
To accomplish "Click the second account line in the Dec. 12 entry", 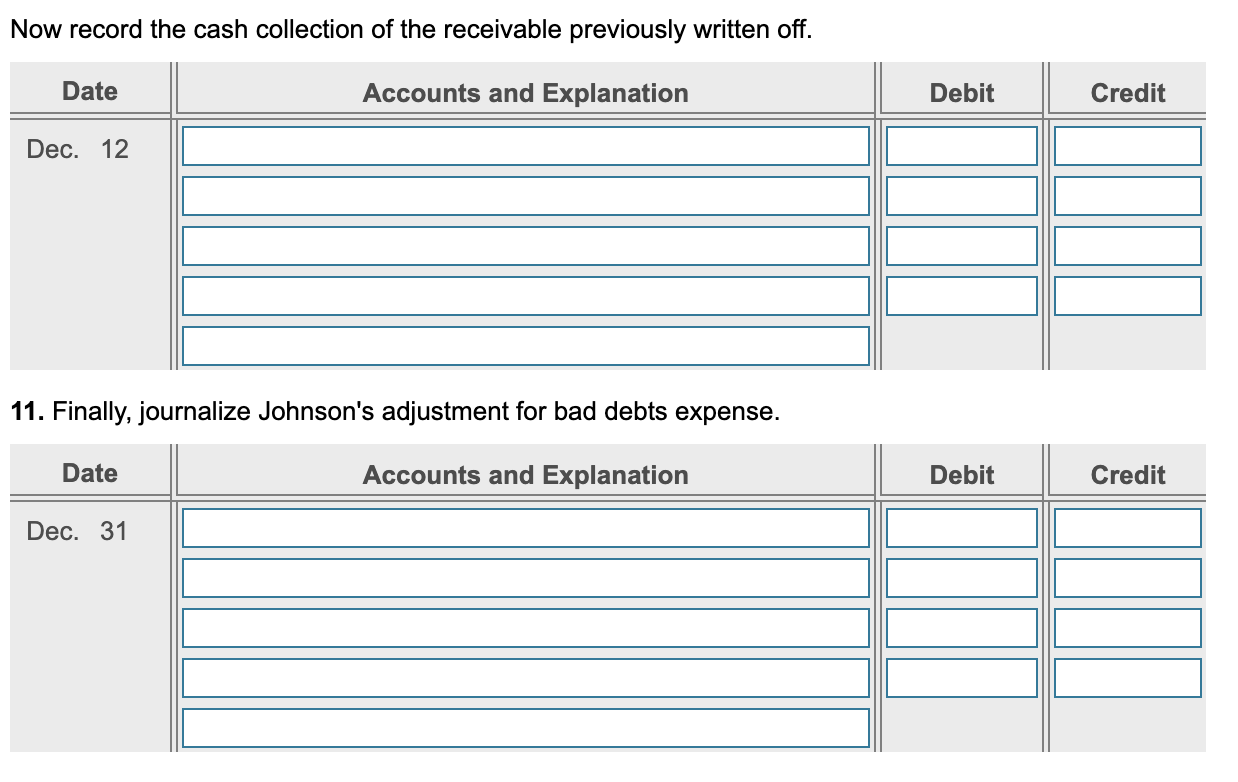I will 525,196.
